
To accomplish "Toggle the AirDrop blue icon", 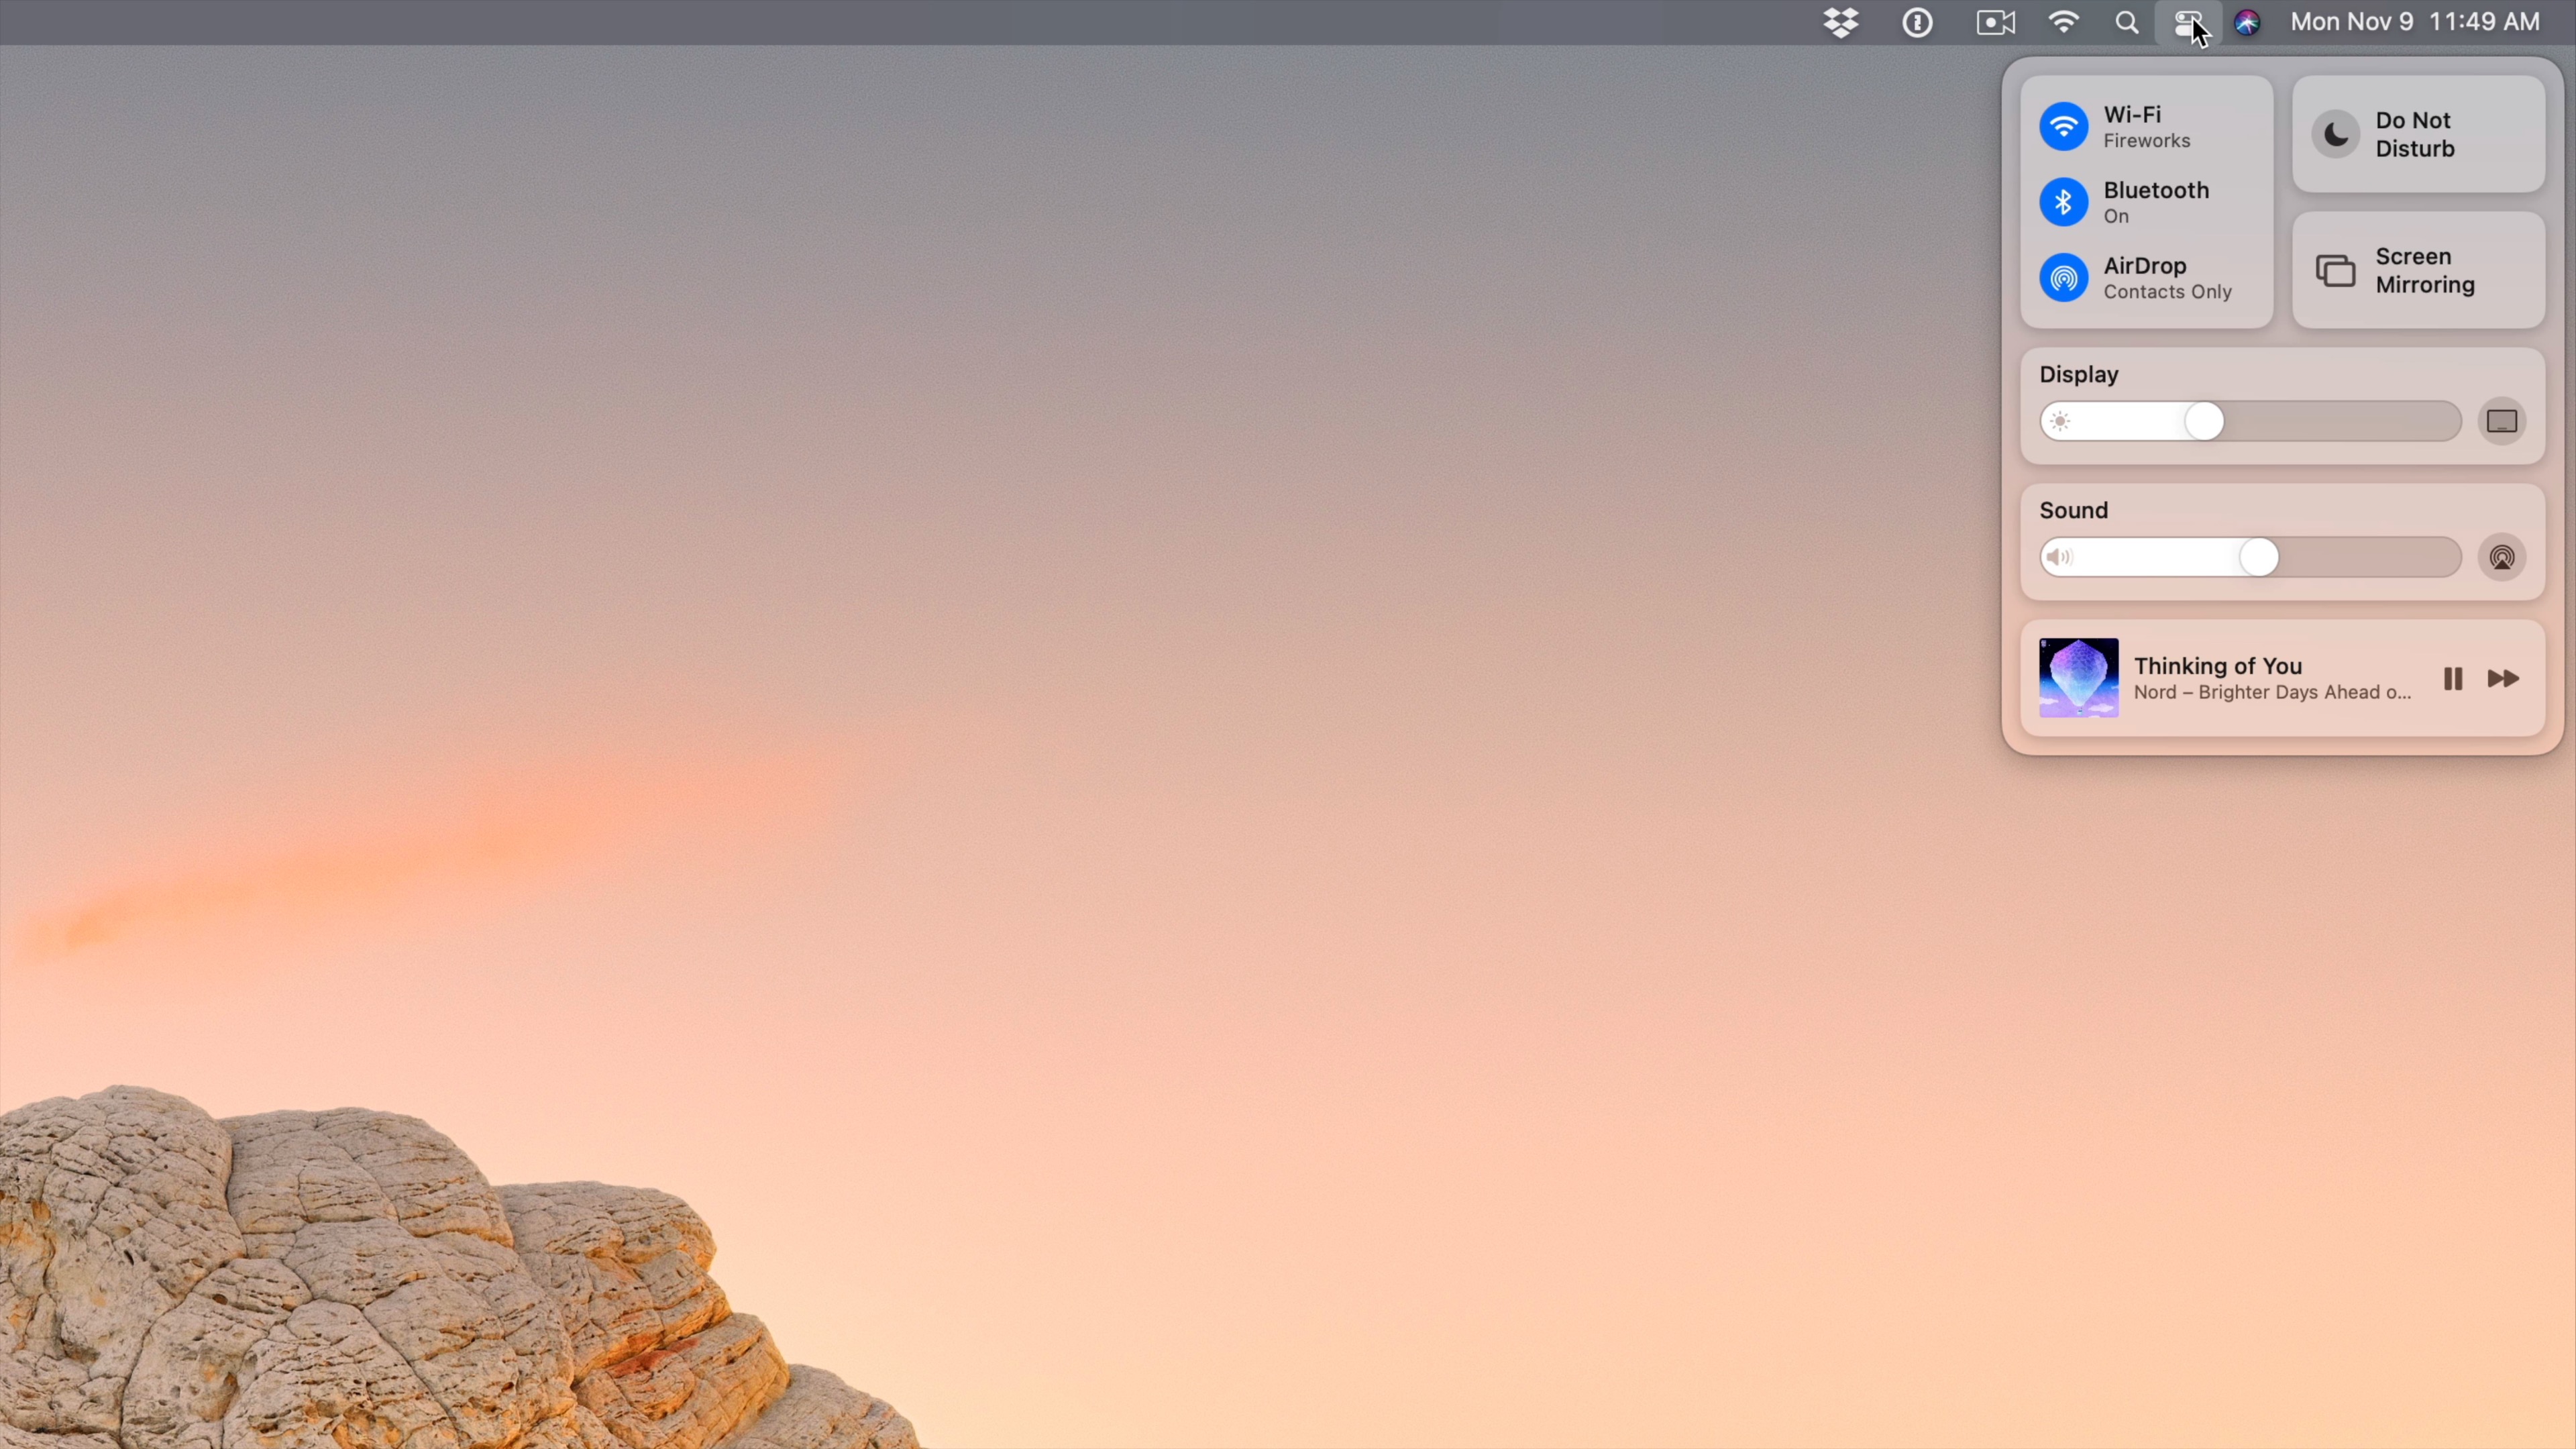I will [2064, 278].
